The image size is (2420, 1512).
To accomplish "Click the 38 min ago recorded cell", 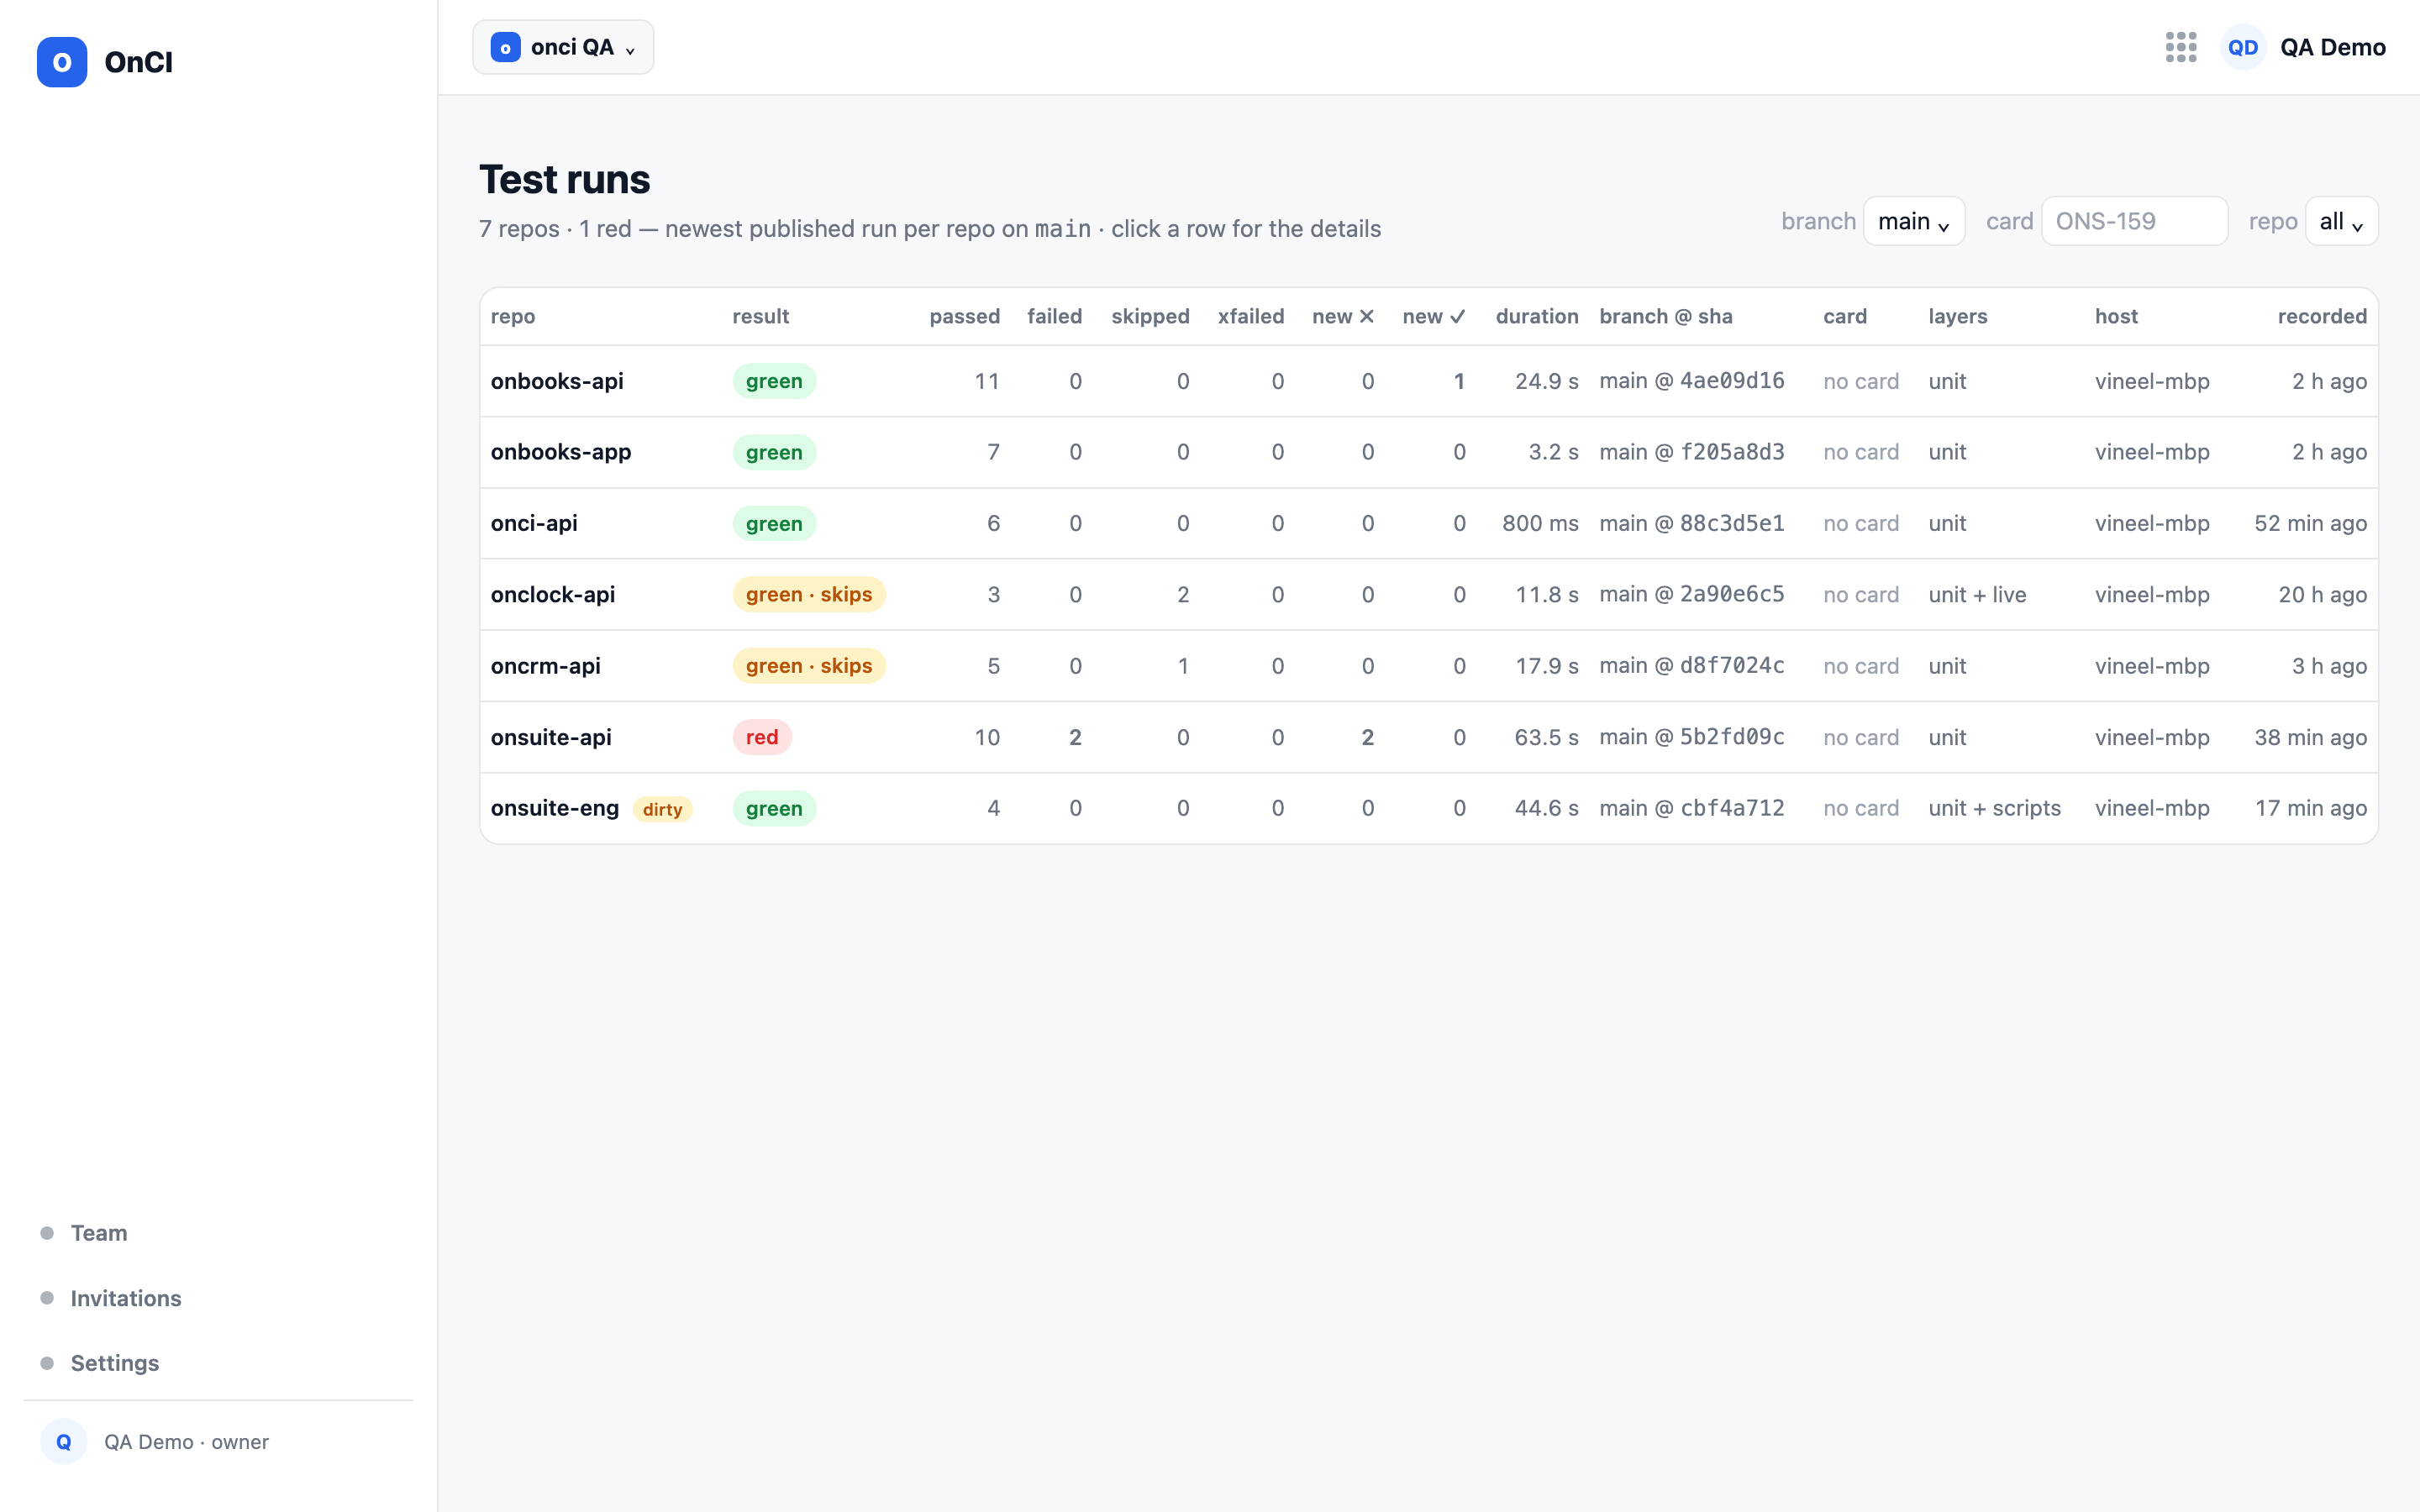I will point(2310,737).
